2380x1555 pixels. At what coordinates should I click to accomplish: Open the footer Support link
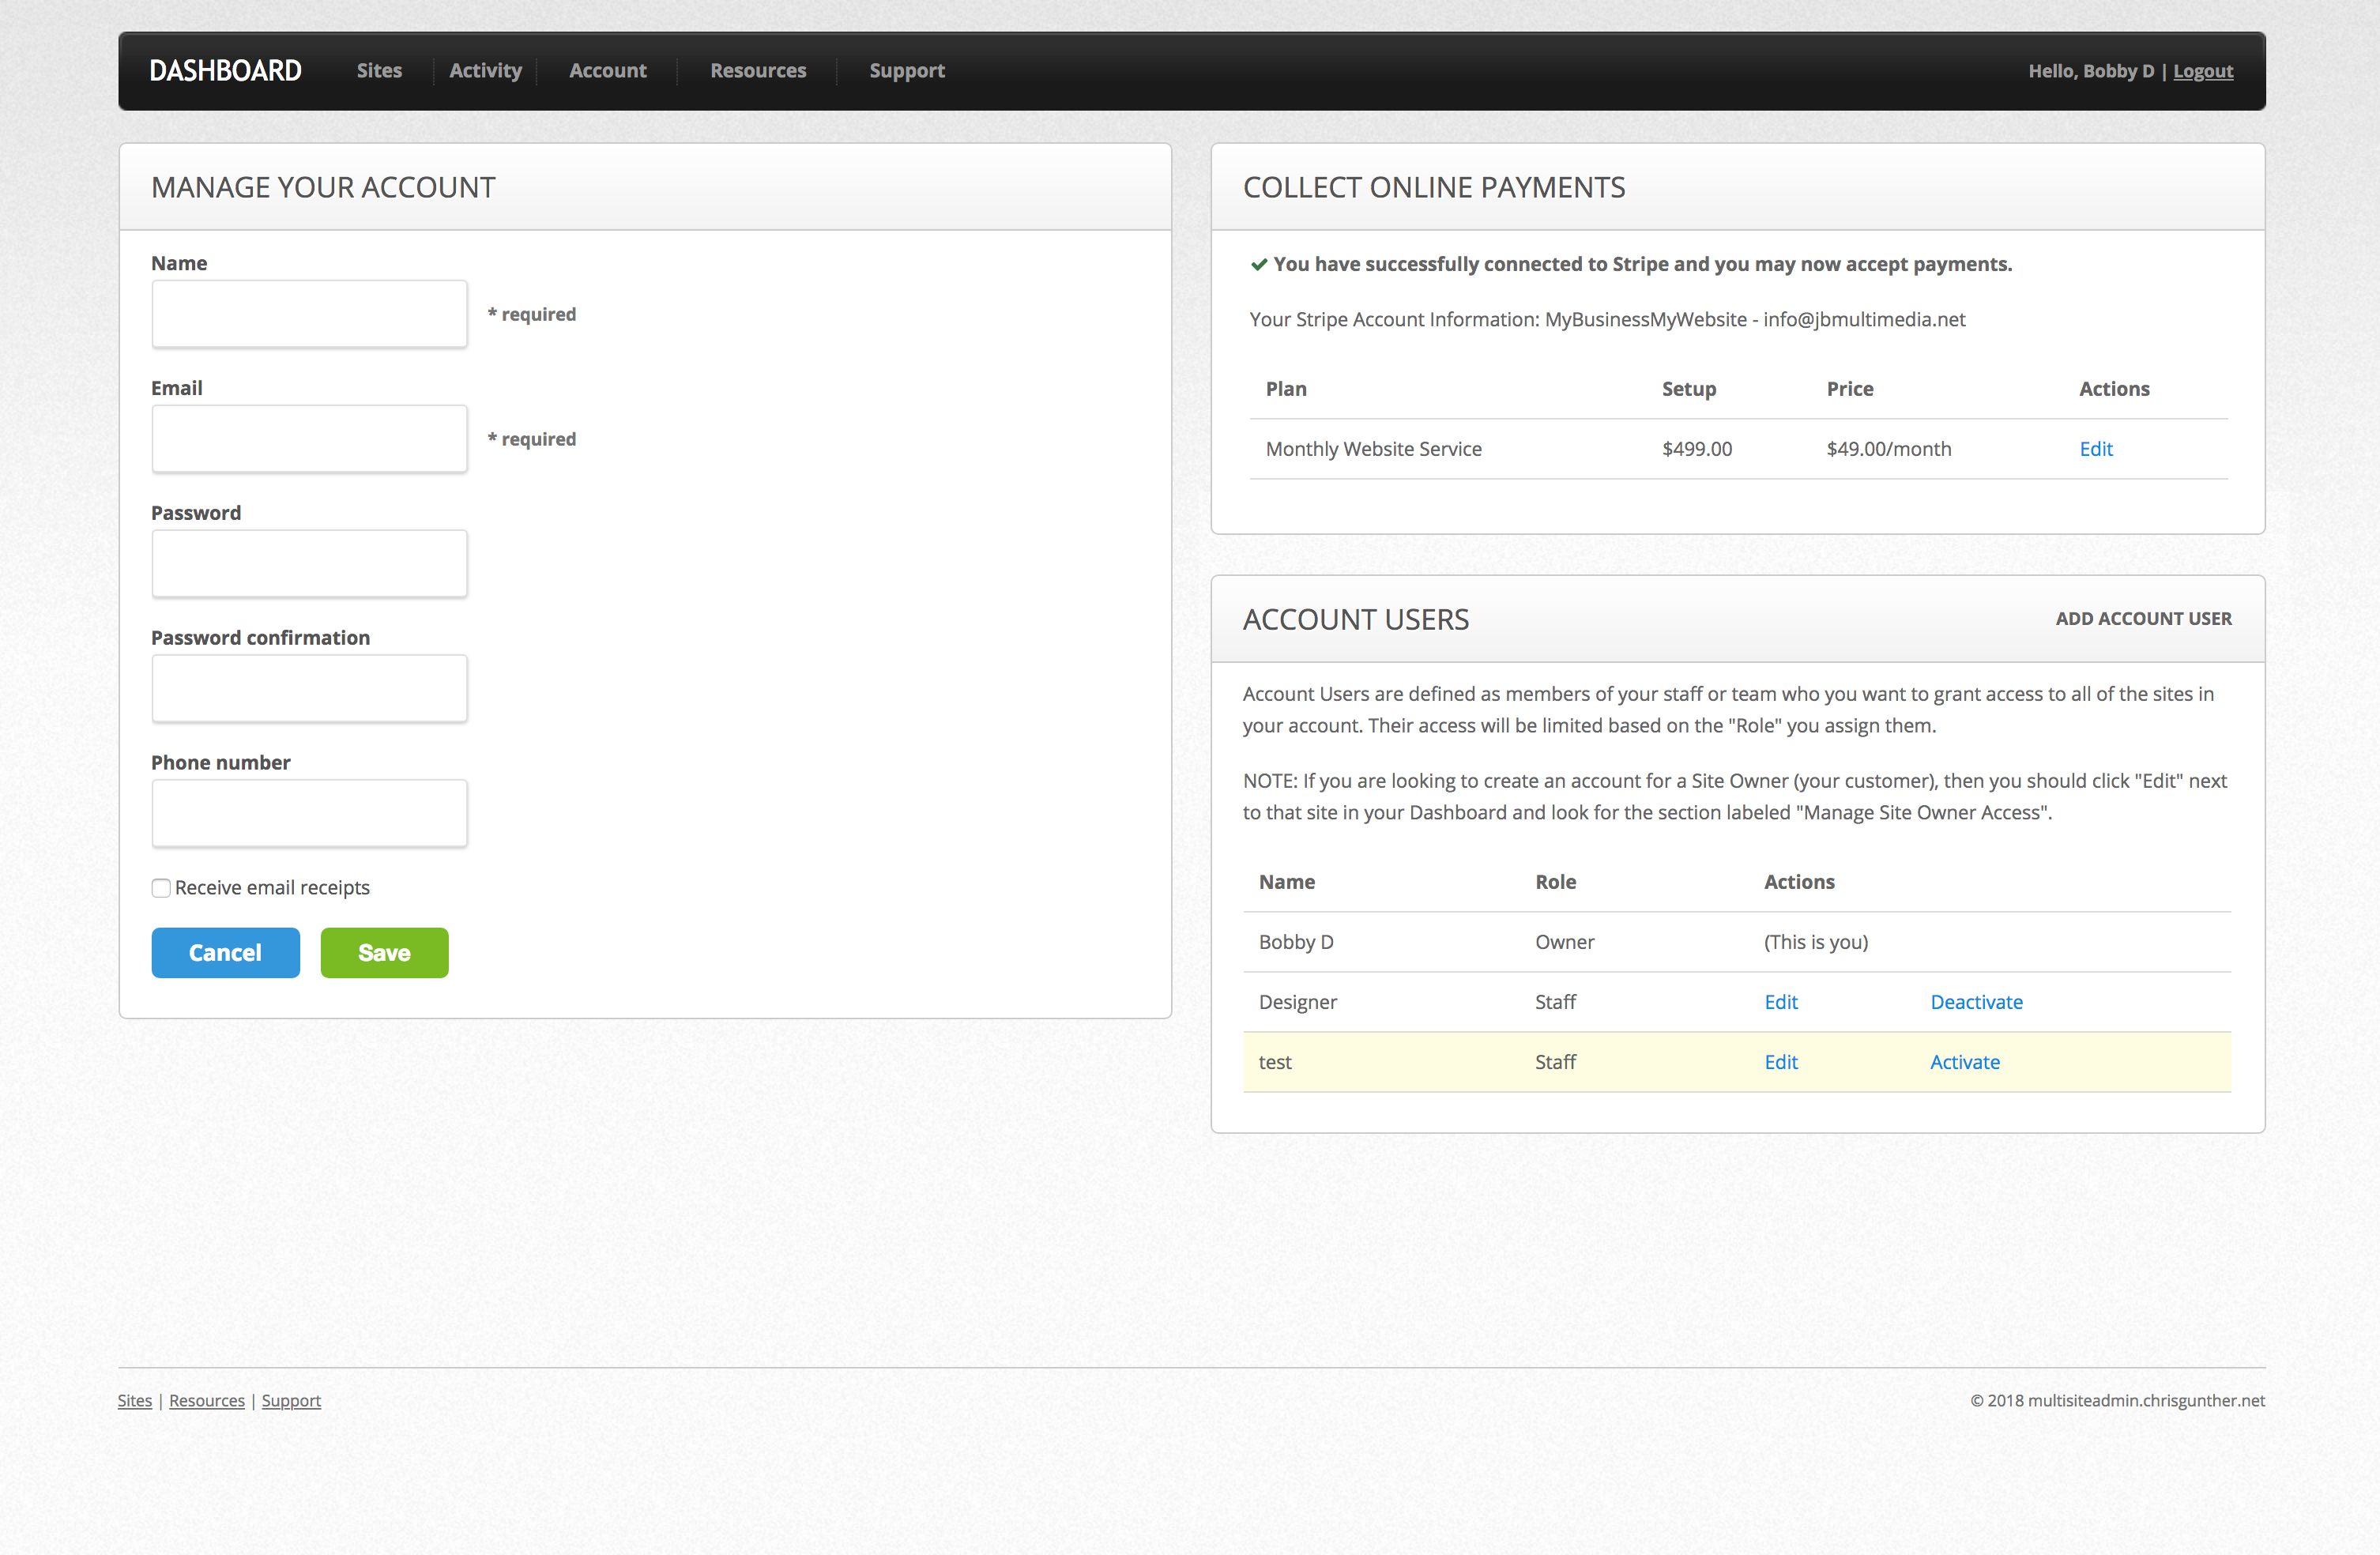coord(291,1401)
